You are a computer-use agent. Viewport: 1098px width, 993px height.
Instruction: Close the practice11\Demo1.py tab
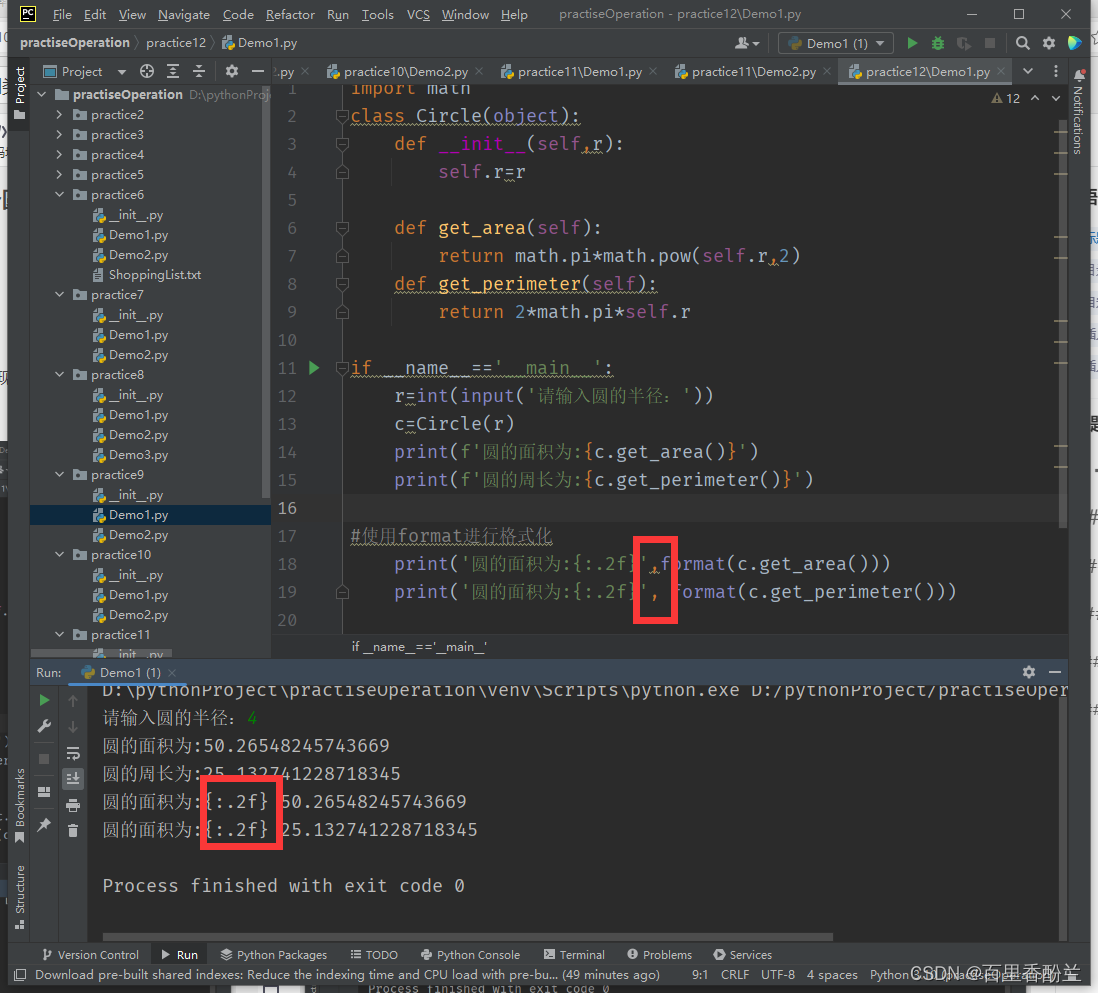(x=653, y=71)
